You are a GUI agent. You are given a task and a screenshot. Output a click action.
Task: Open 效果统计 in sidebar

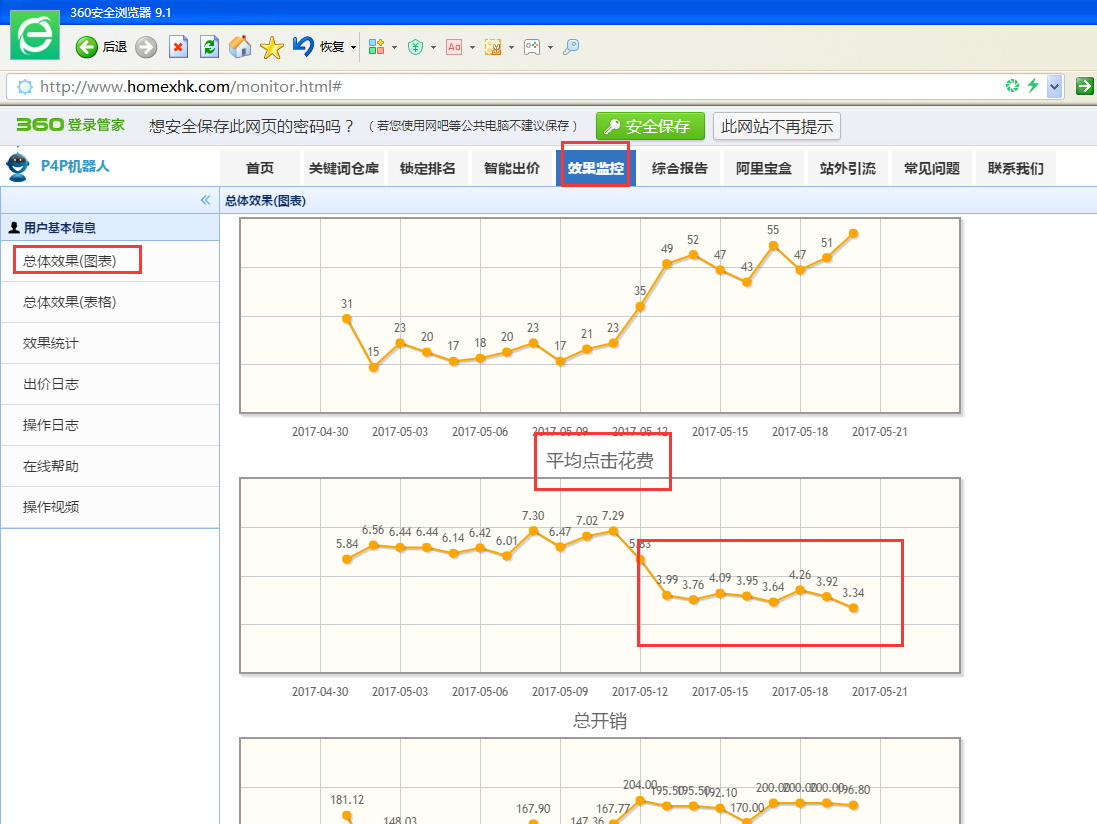[110, 343]
